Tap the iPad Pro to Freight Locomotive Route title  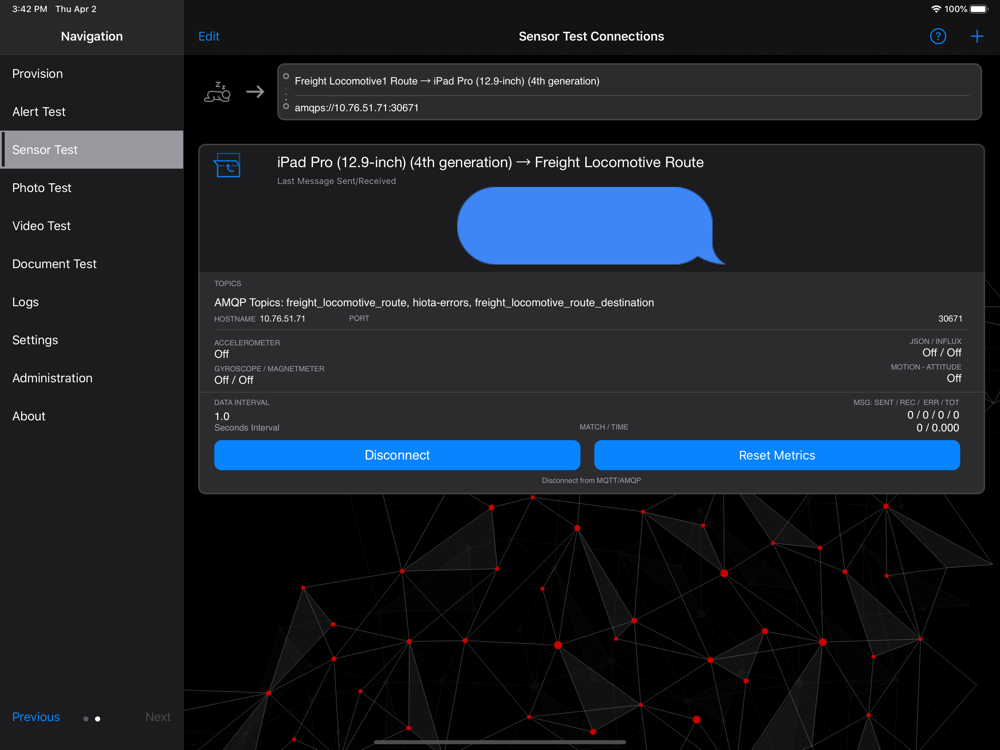490,163
